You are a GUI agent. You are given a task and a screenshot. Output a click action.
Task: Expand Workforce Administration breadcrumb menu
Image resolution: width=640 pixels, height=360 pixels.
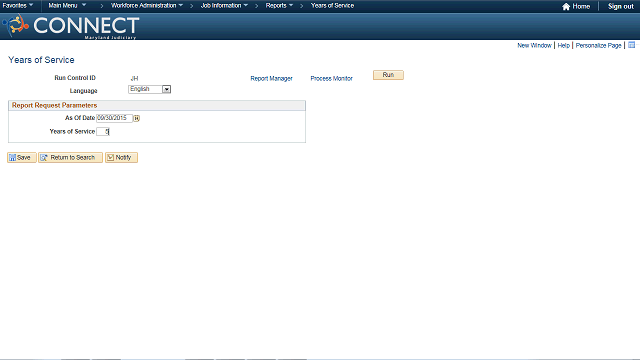pyautogui.click(x=147, y=6)
